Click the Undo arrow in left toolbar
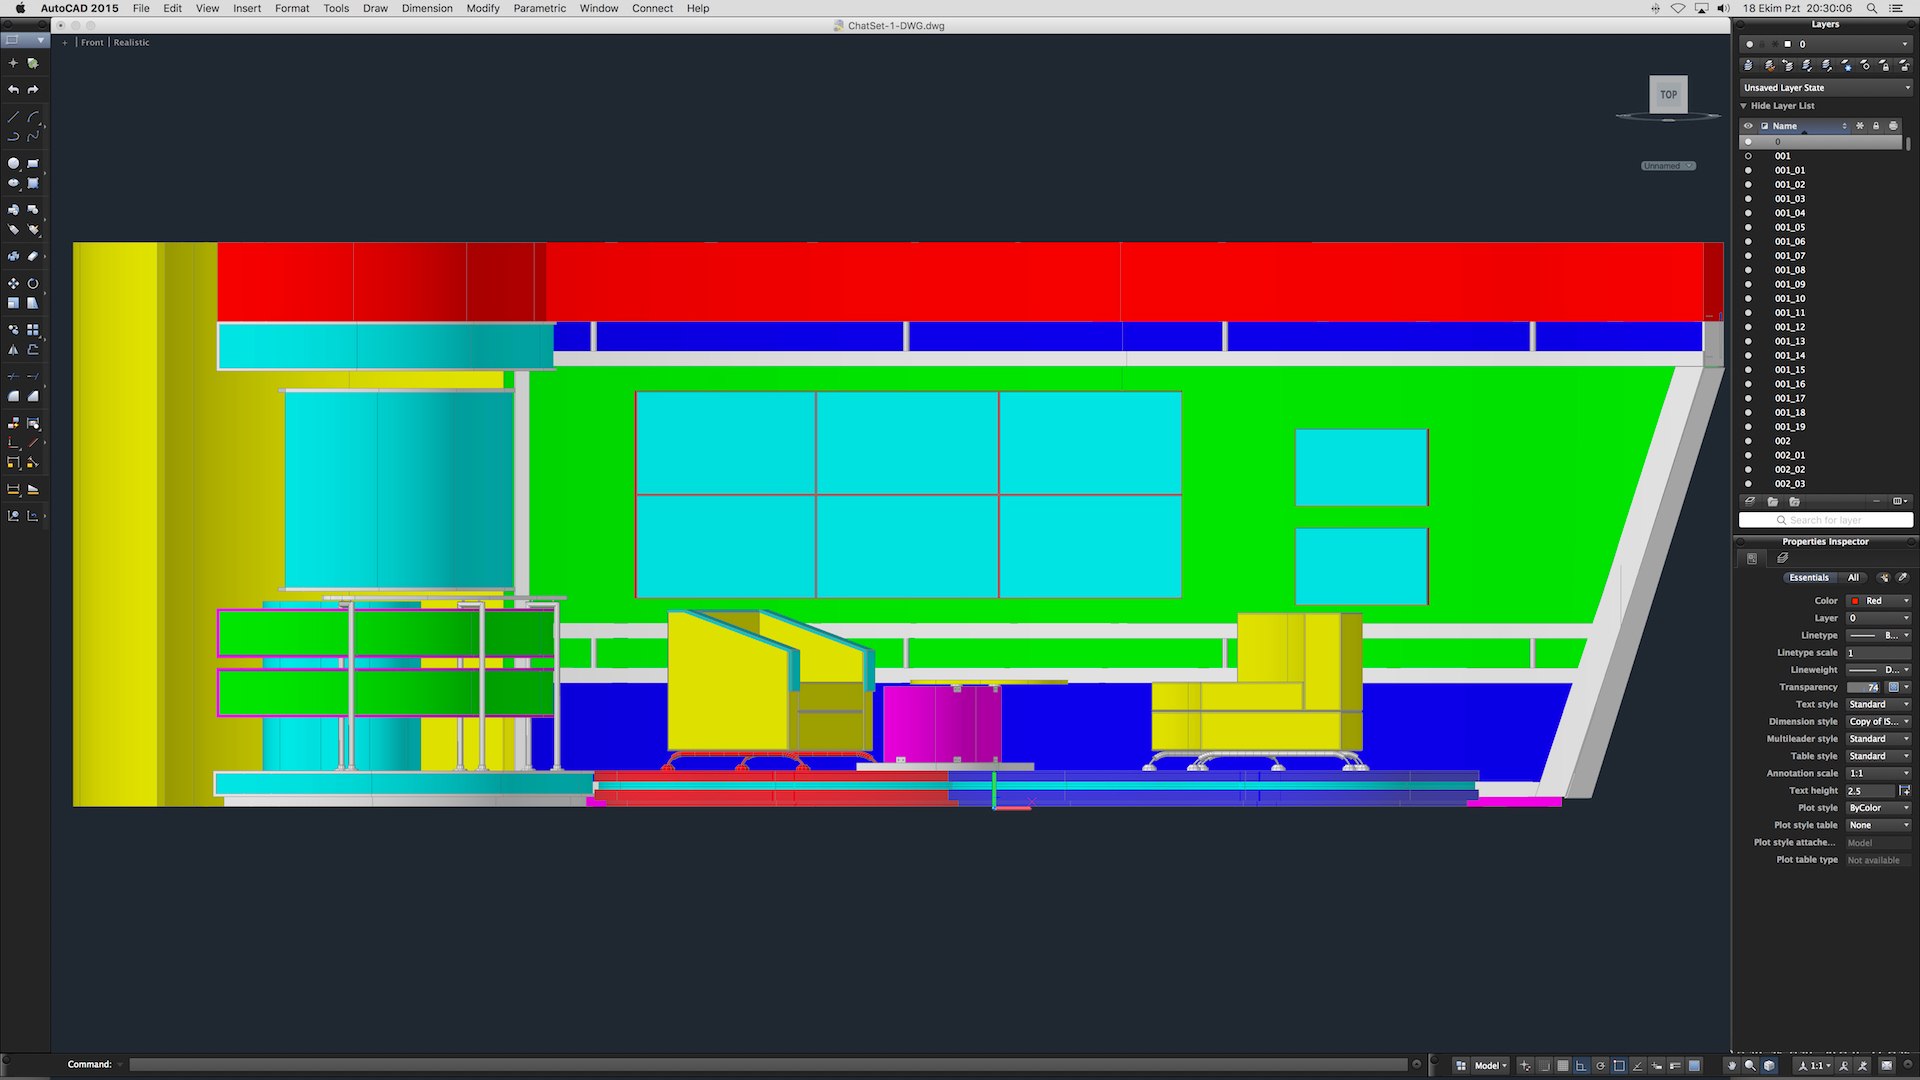The width and height of the screenshot is (1920, 1080). (x=13, y=90)
